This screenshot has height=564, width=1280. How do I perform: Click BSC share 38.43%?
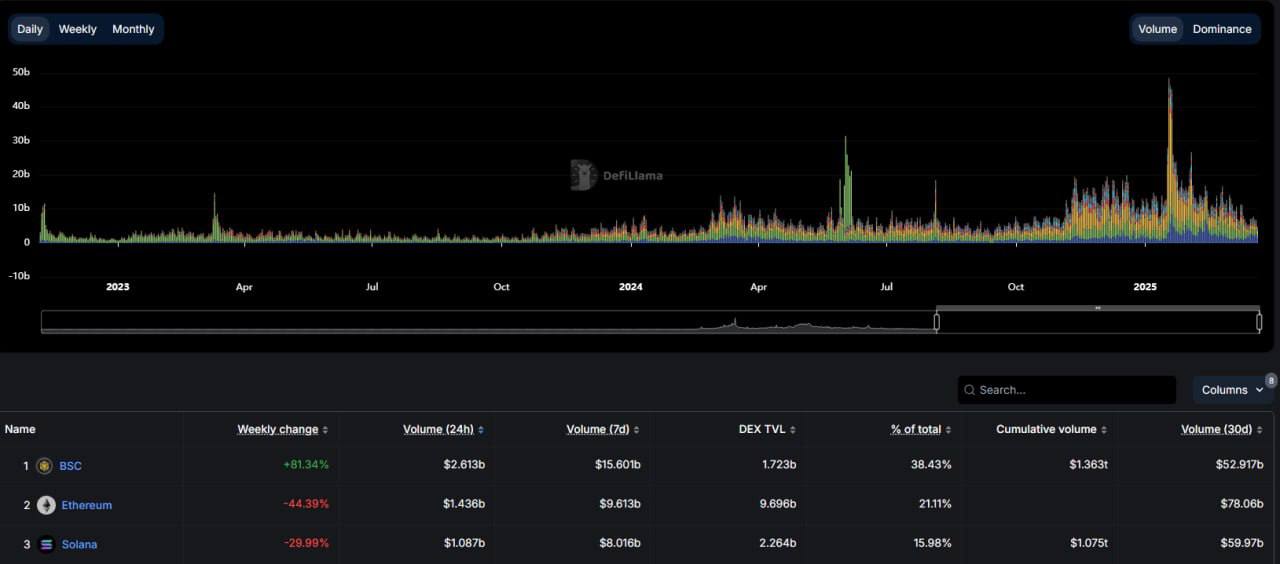tap(931, 465)
